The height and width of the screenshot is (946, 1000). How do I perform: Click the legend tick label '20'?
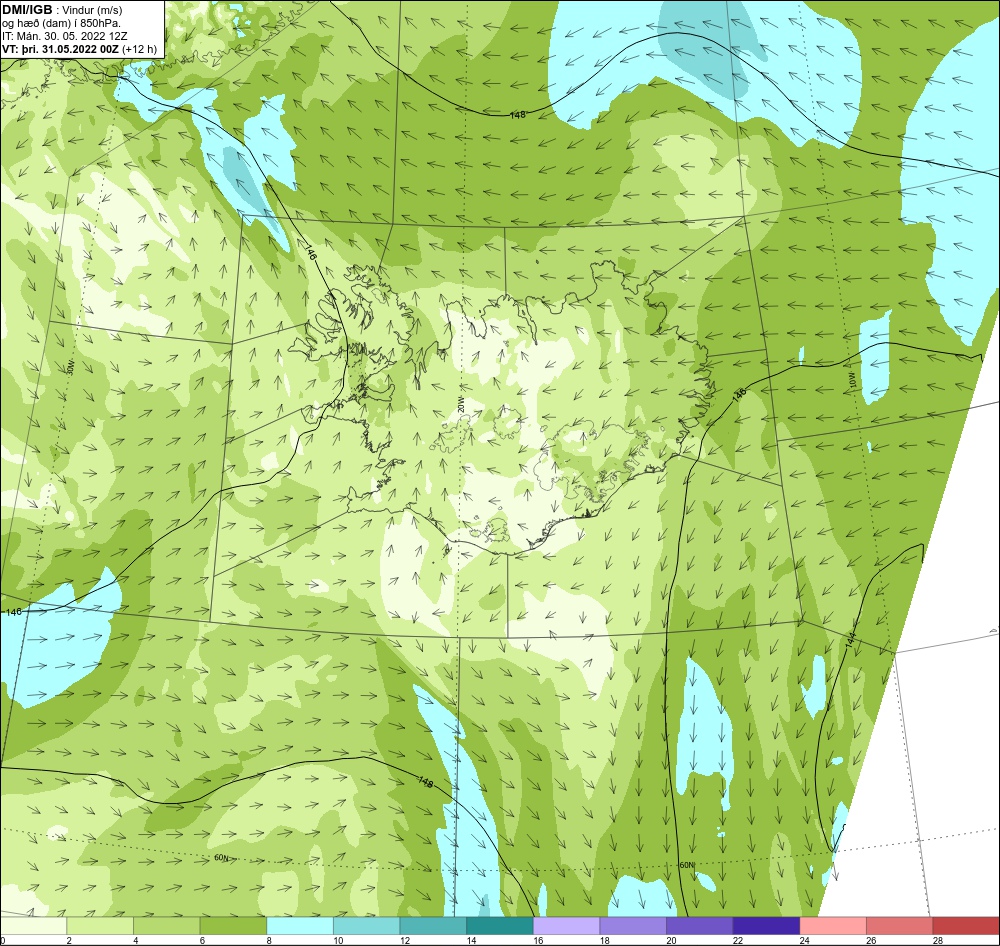(672, 940)
